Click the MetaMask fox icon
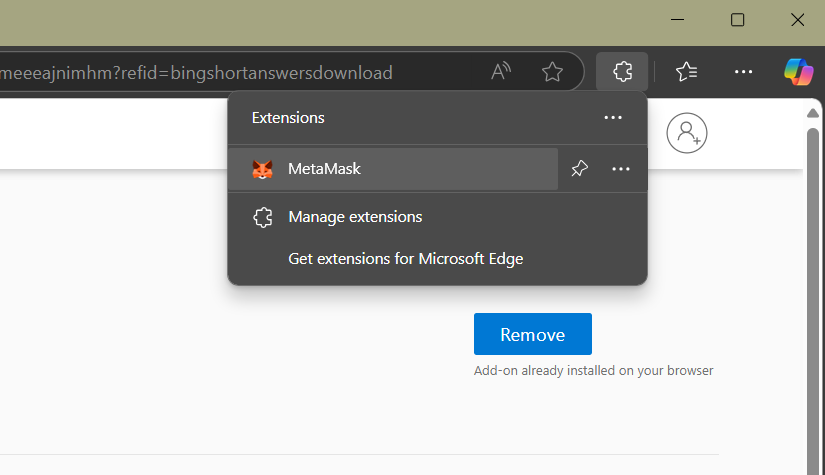Viewport: 825px width, 475px height. [262, 169]
